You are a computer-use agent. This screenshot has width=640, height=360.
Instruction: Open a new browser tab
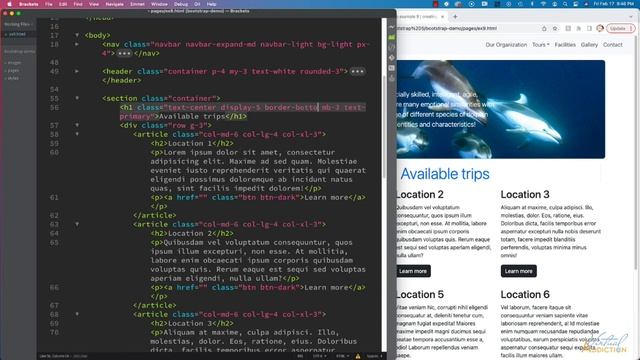click(455, 17)
